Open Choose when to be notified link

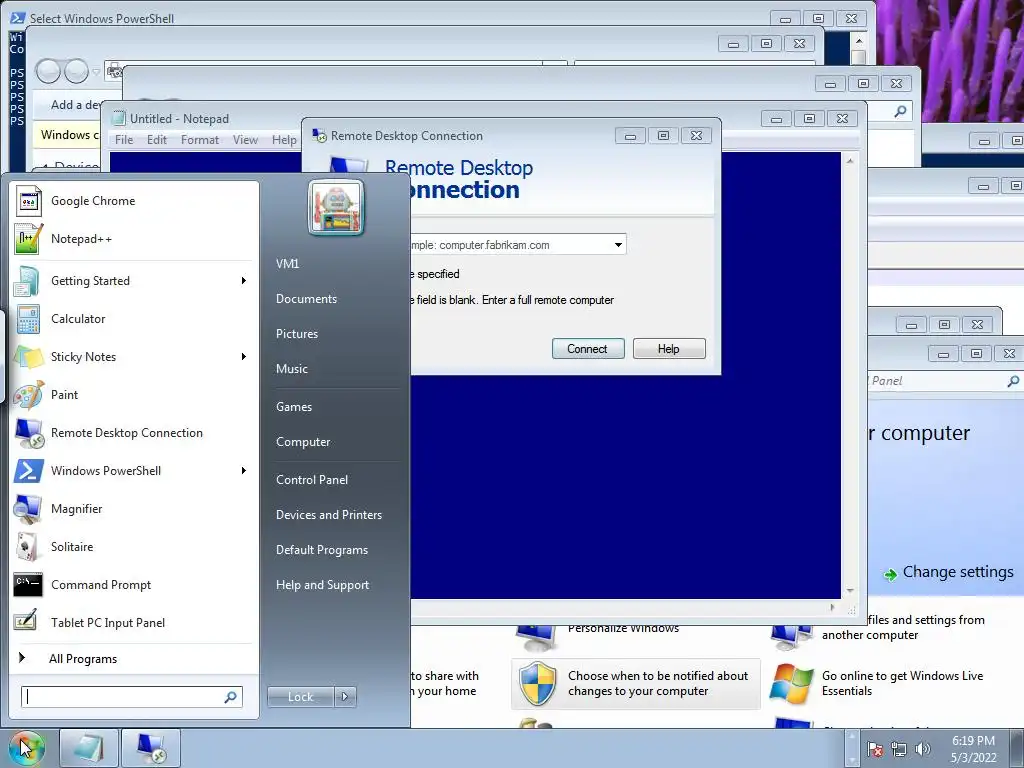tap(658, 684)
